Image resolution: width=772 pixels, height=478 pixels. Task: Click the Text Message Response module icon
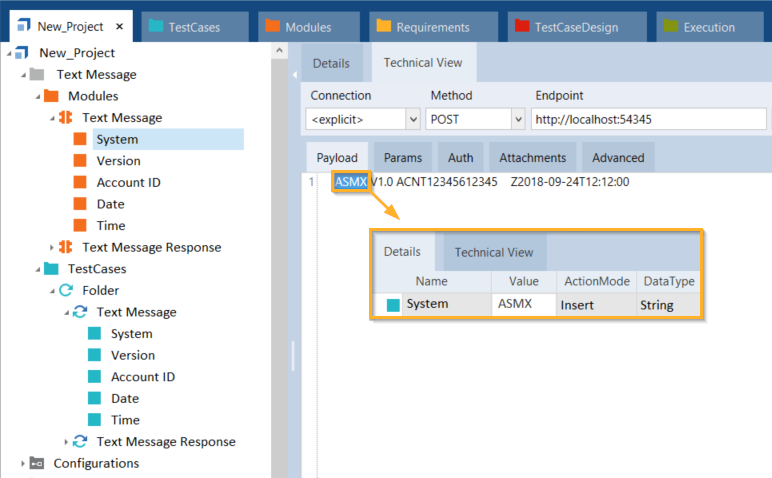pyautogui.click(x=66, y=247)
